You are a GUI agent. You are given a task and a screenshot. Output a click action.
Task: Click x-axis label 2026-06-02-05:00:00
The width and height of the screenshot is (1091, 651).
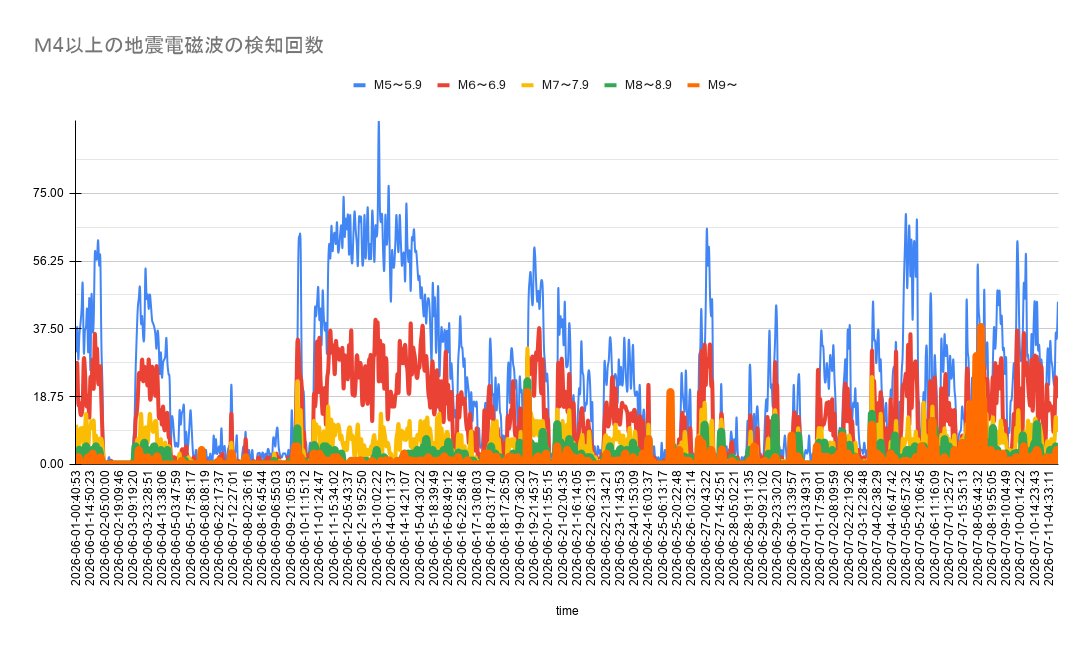click(x=104, y=528)
